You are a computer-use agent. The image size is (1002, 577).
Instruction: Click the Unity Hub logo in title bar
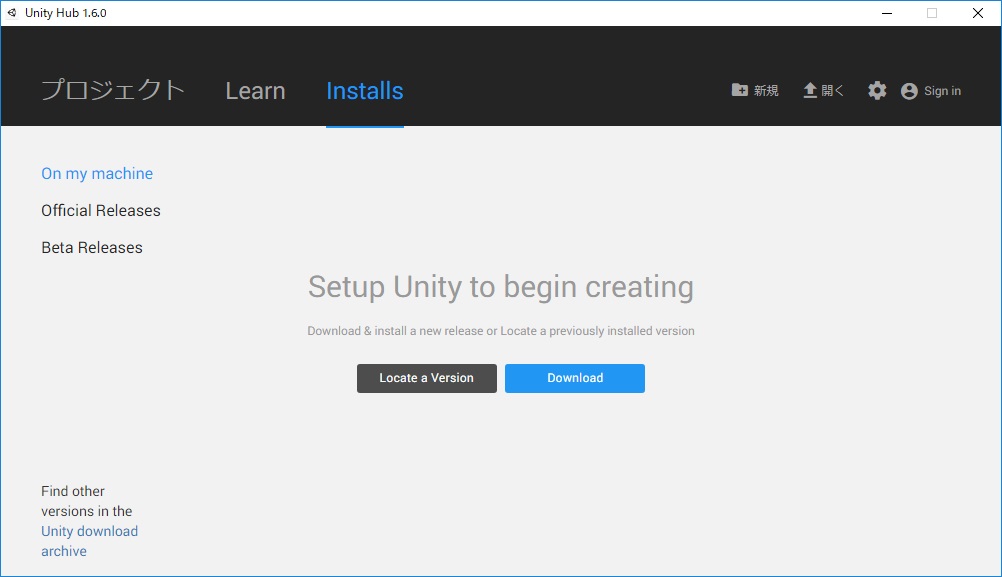(x=12, y=13)
